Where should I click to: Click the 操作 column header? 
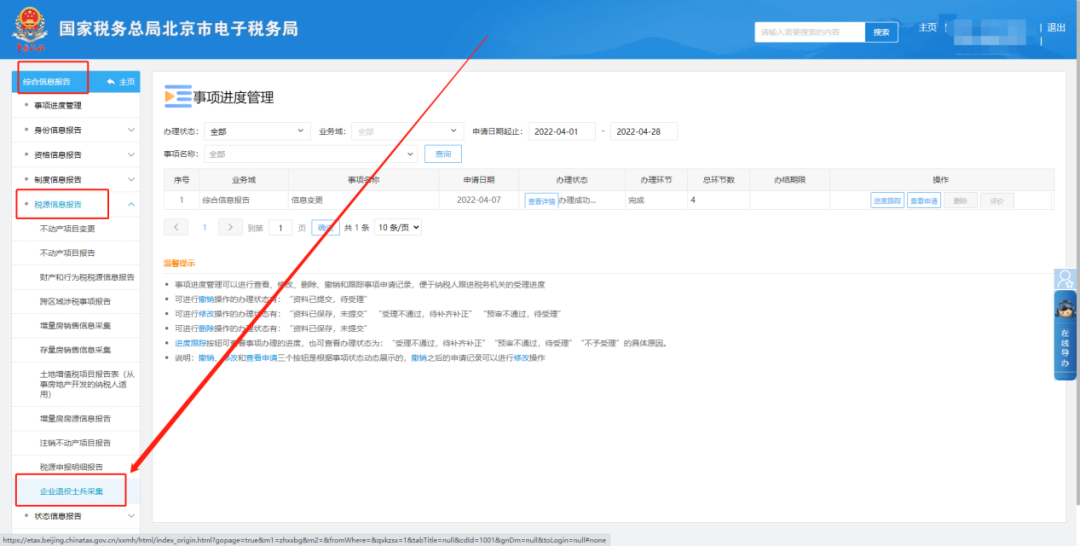click(941, 180)
